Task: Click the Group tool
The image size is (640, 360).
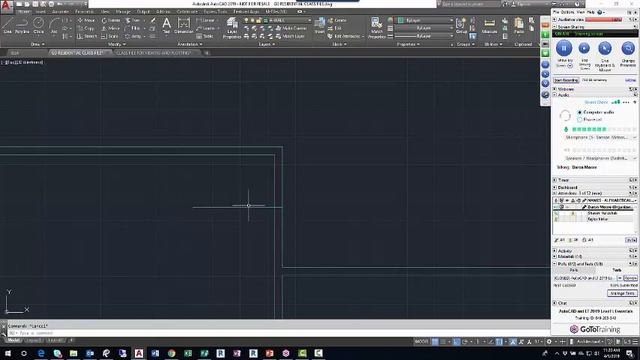Action: (461, 25)
